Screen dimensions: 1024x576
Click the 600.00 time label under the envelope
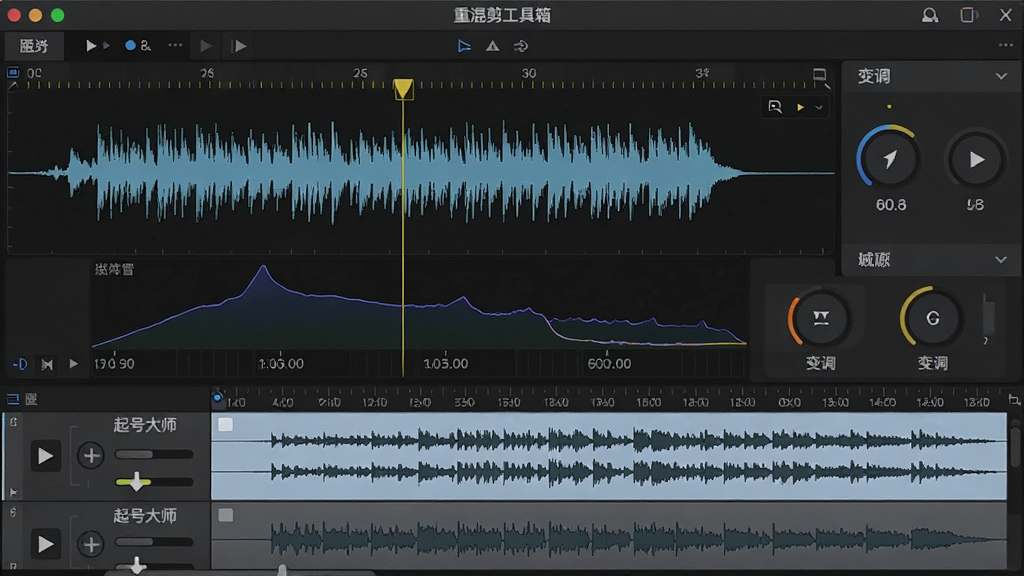click(609, 364)
